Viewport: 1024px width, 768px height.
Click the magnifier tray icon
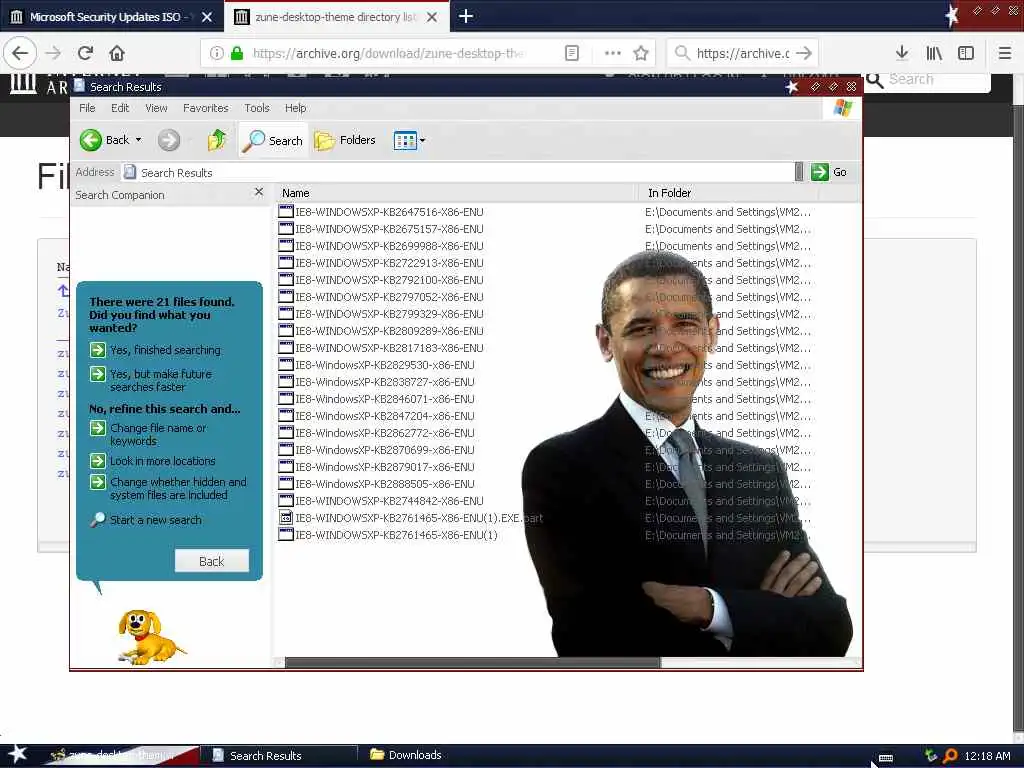tap(950, 756)
